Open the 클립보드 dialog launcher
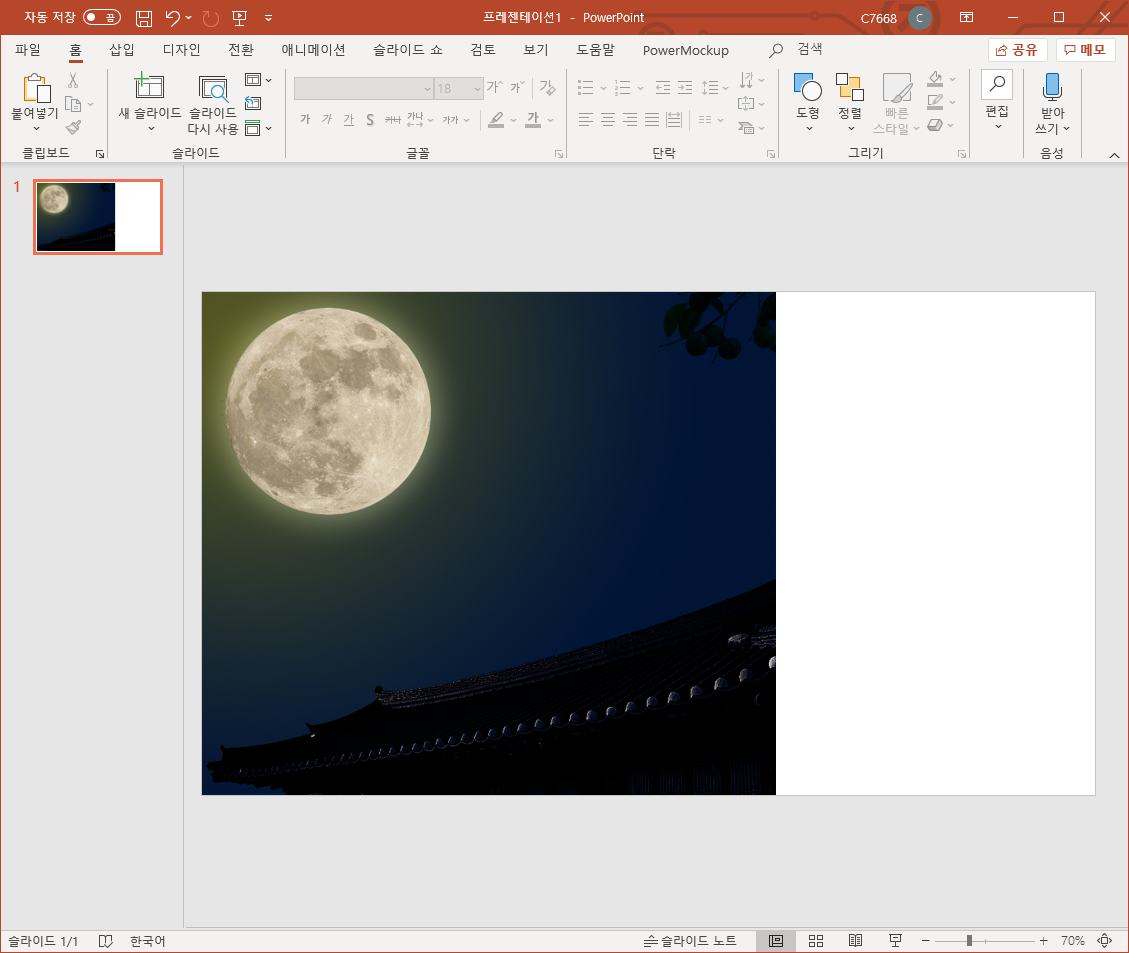The image size is (1129, 953). 100,153
